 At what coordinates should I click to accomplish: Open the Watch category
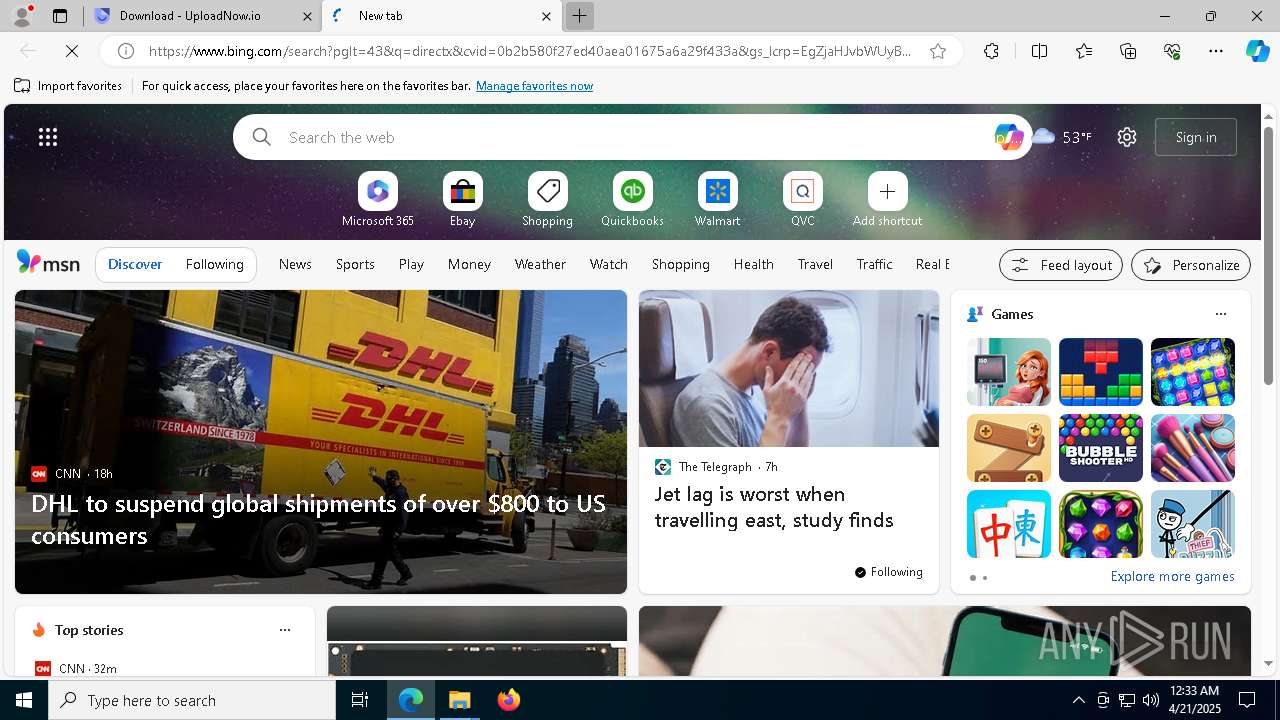point(609,264)
